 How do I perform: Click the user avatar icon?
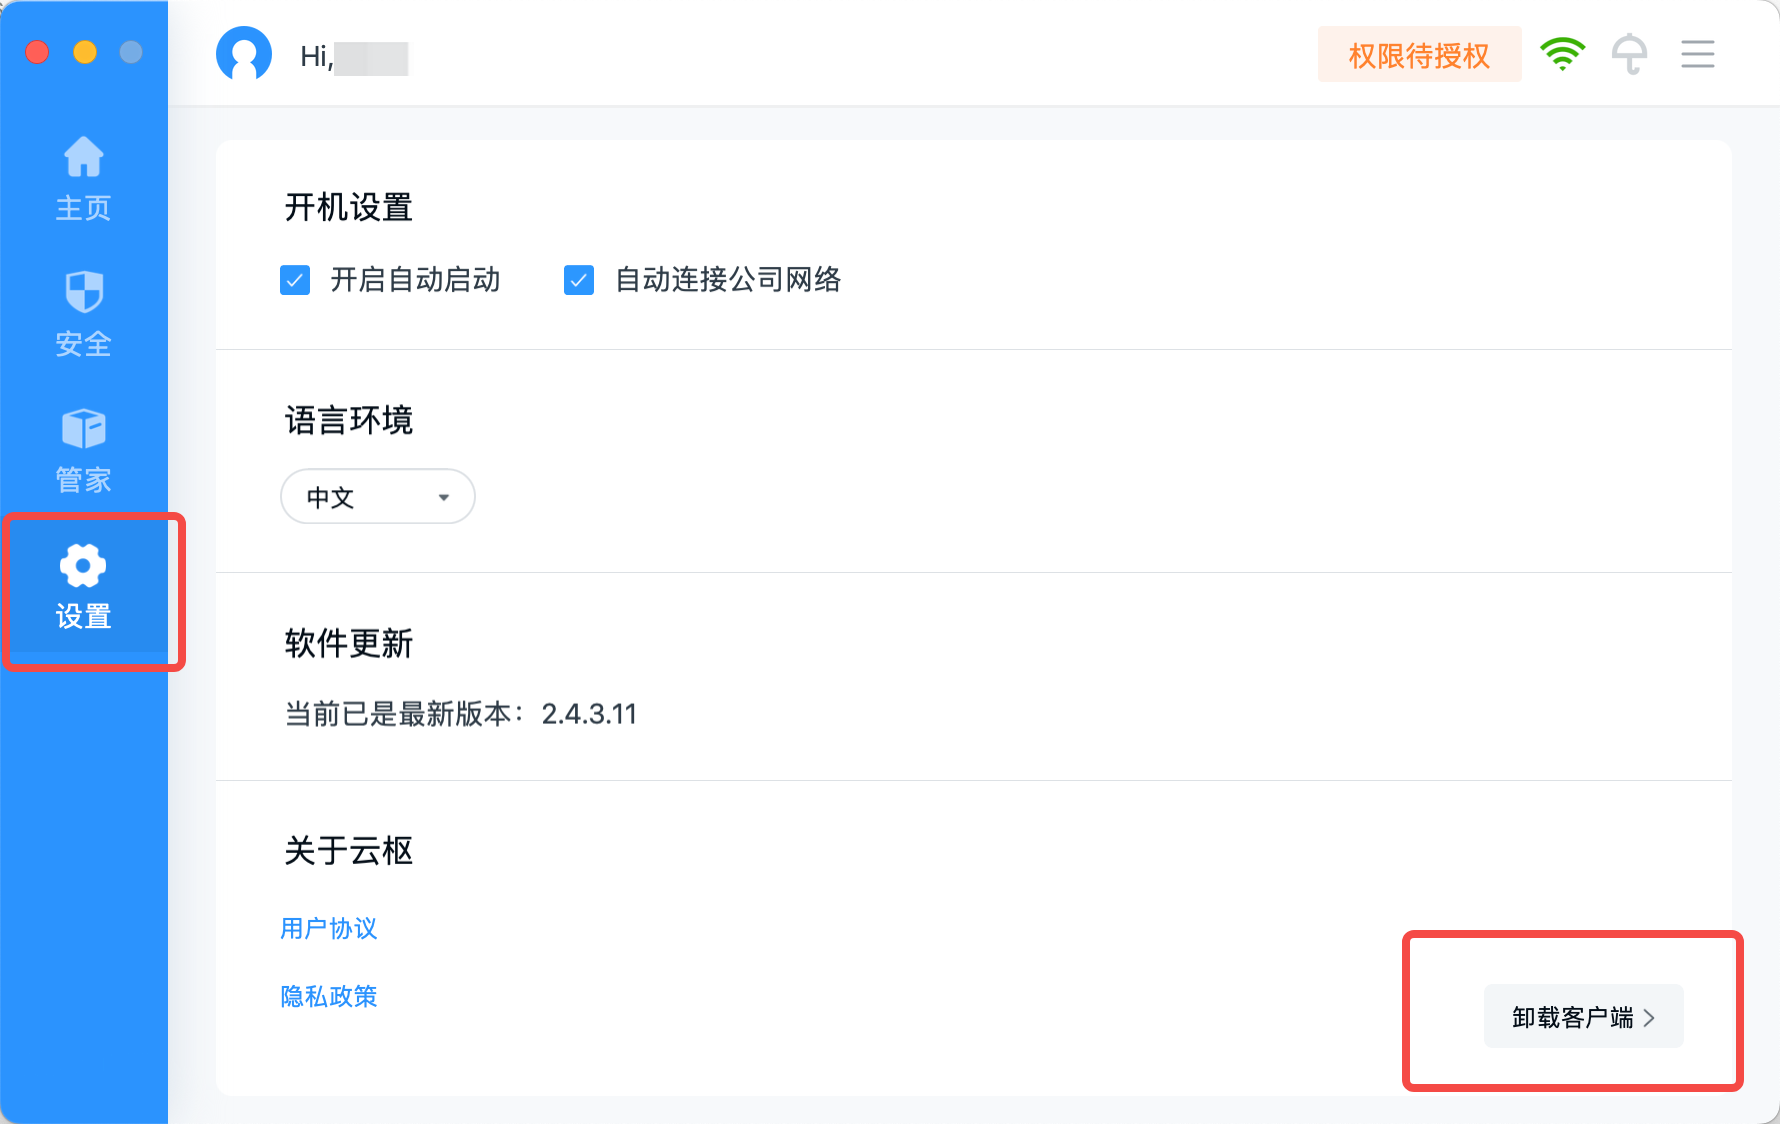pyautogui.click(x=244, y=54)
